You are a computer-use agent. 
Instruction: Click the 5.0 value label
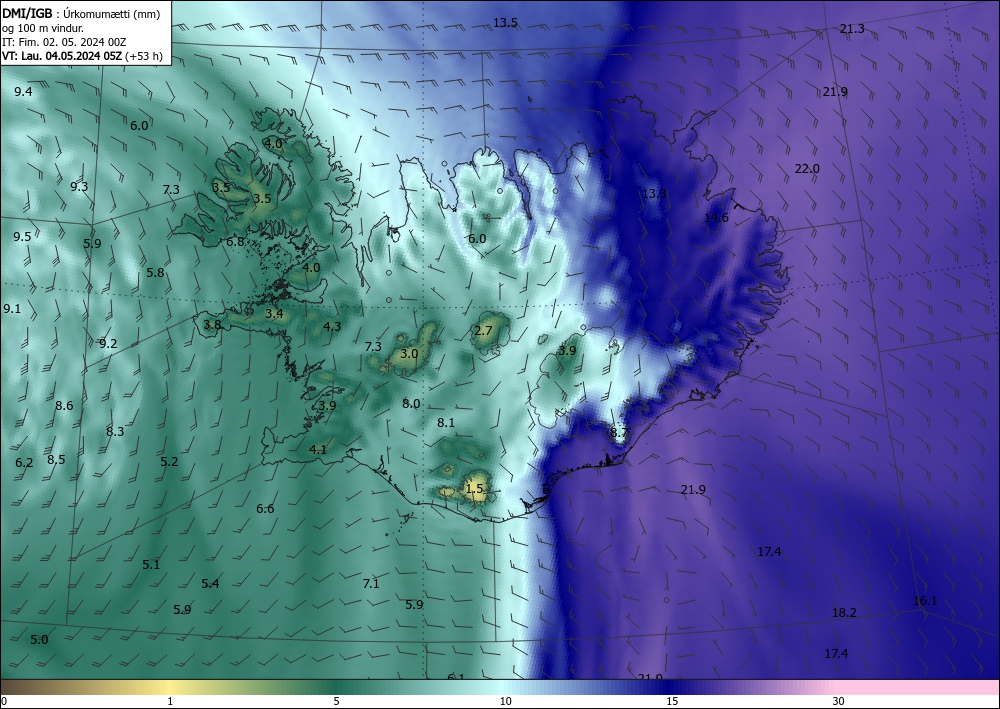click(40, 640)
